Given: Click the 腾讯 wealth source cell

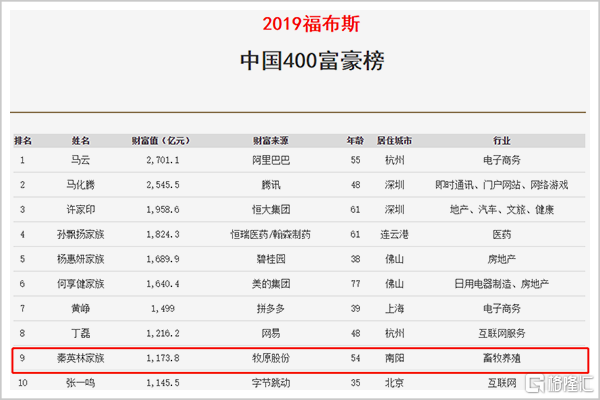Looking at the screenshot, I should (x=271, y=185).
